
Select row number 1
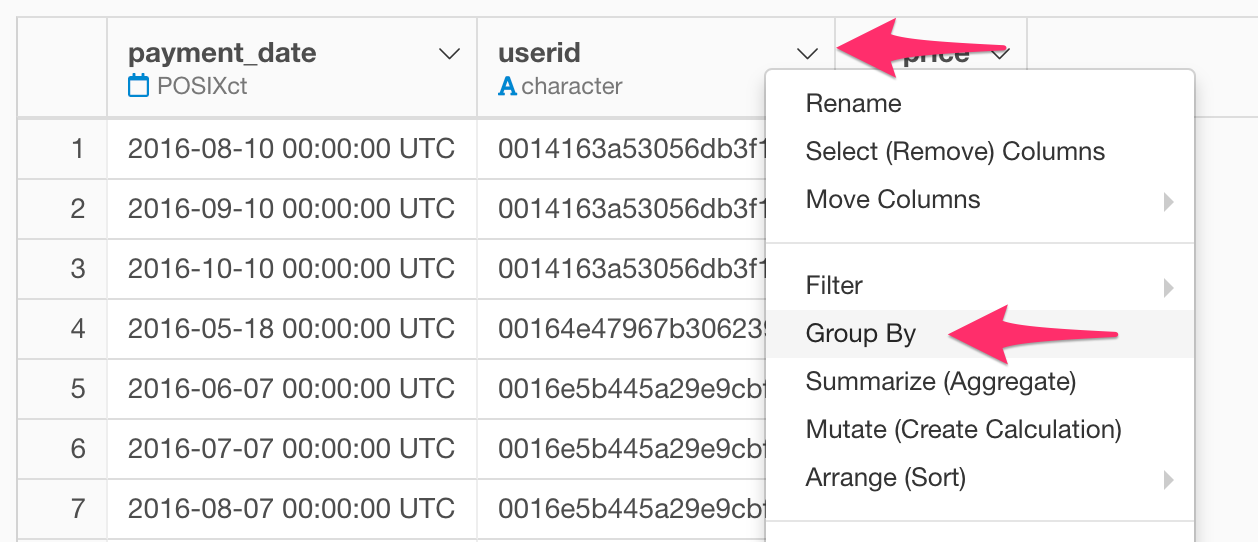pyautogui.click(x=77, y=149)
